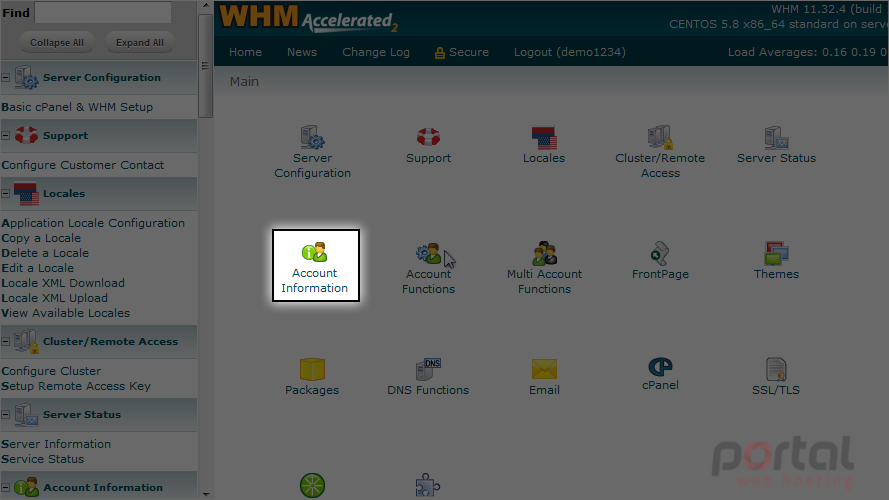Open the Themes icon
This screenshot has width=889, height=500.
coord(776,253)
